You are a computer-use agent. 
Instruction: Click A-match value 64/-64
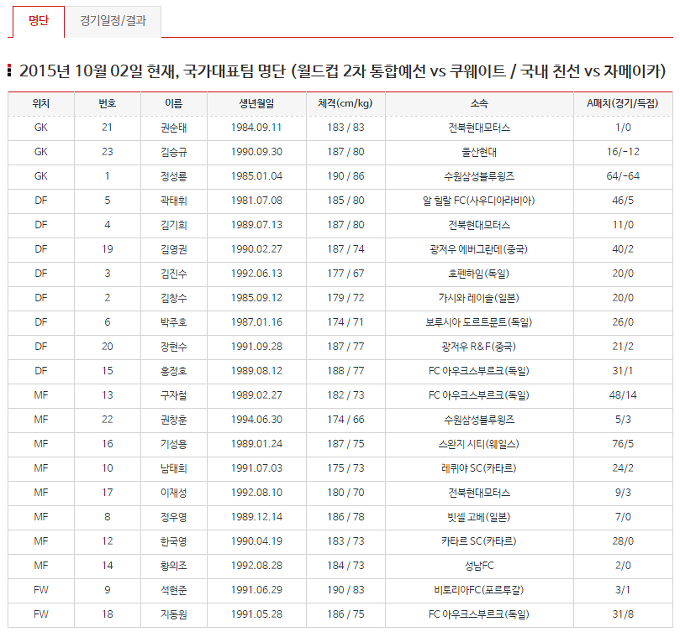tap(623, 176)
